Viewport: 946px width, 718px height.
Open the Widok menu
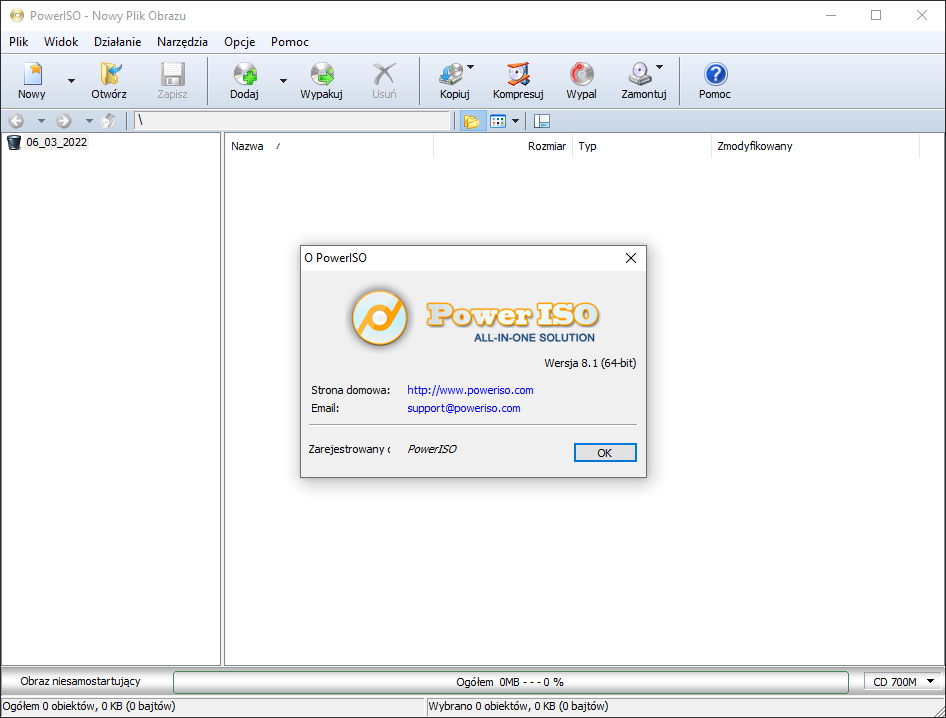coord(61,42)
